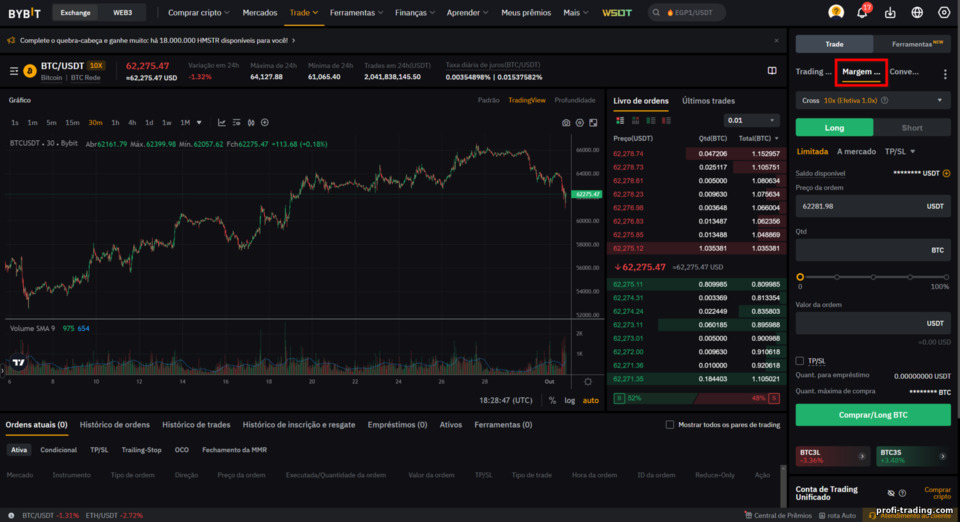Show only sell orders in order book

tap(666, 121)
